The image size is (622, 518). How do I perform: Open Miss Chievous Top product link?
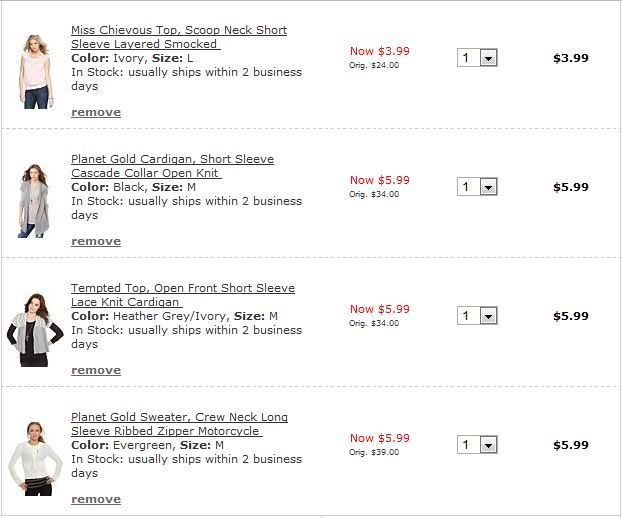pos(178,30)
